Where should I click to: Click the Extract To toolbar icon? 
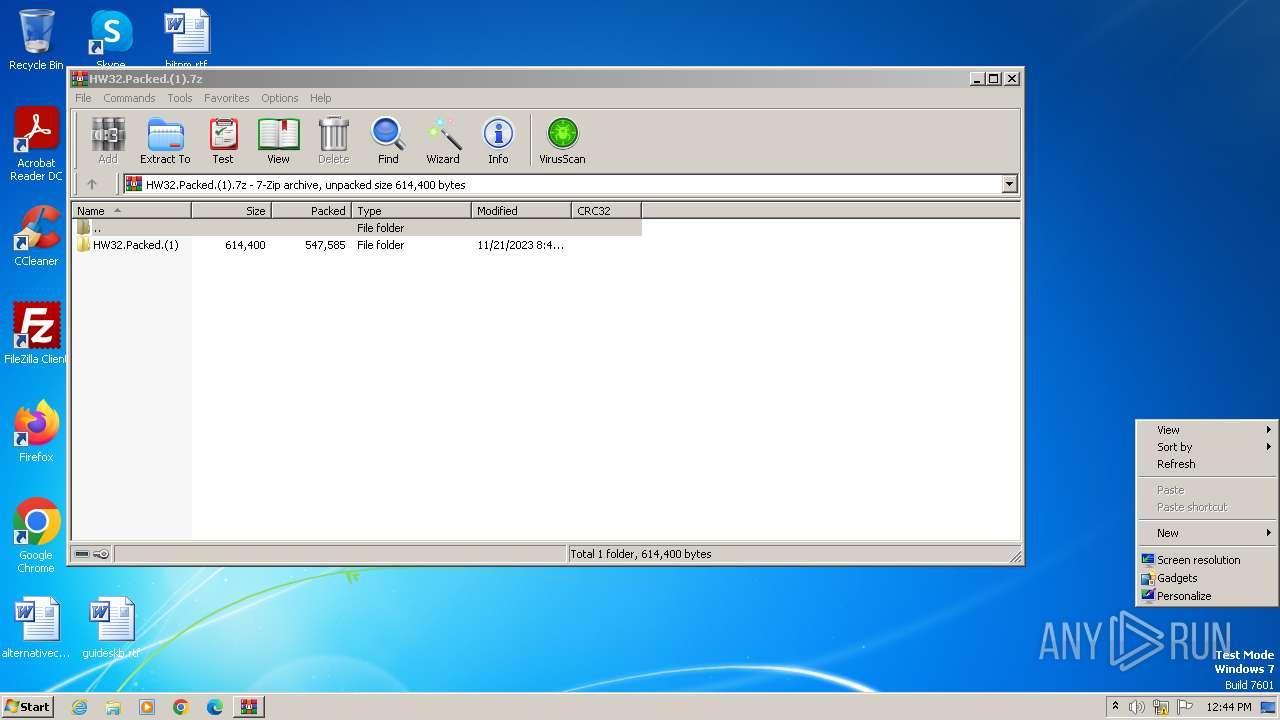click(165, 140)
